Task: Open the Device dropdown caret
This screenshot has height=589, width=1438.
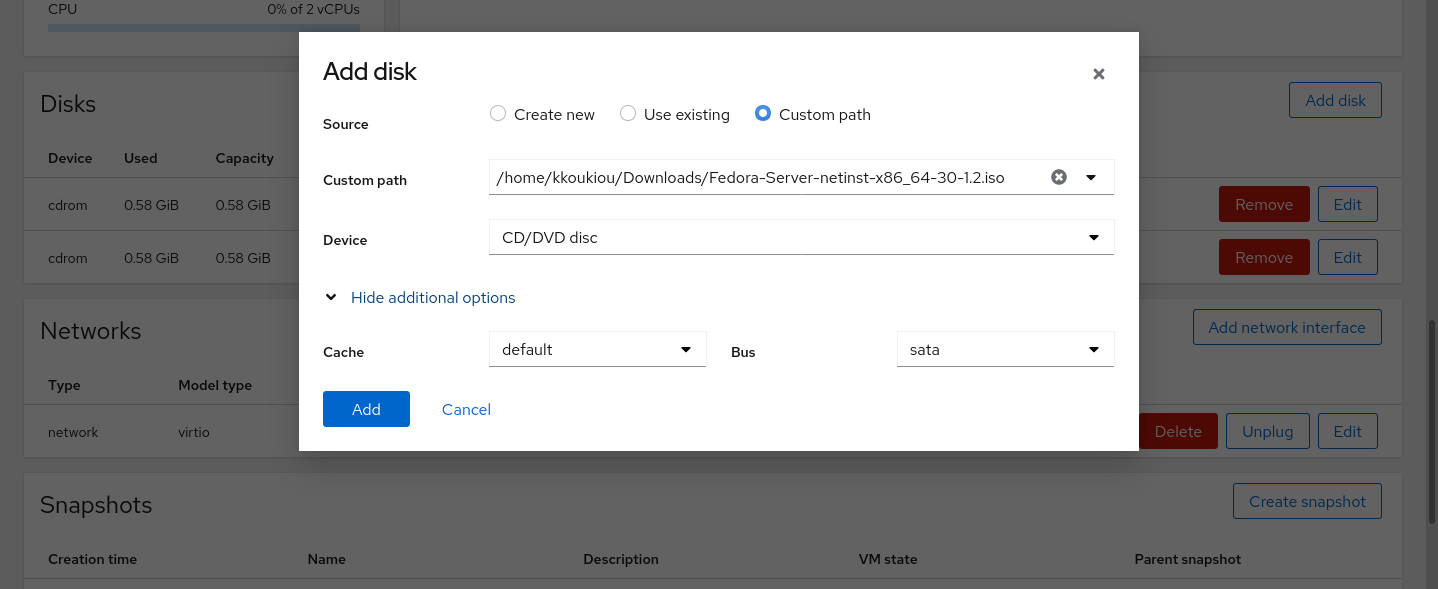Action: click(x=1094, y=237)
